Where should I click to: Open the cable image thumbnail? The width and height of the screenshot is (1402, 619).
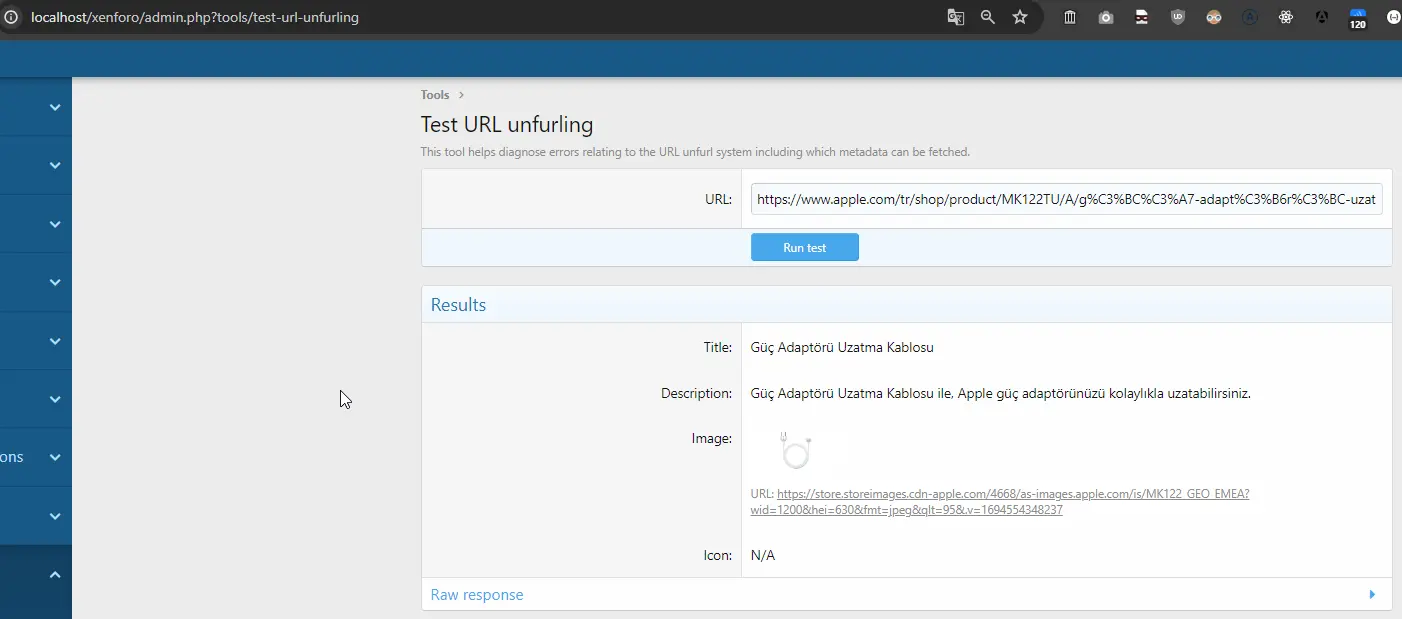click(x=795, y=451)
